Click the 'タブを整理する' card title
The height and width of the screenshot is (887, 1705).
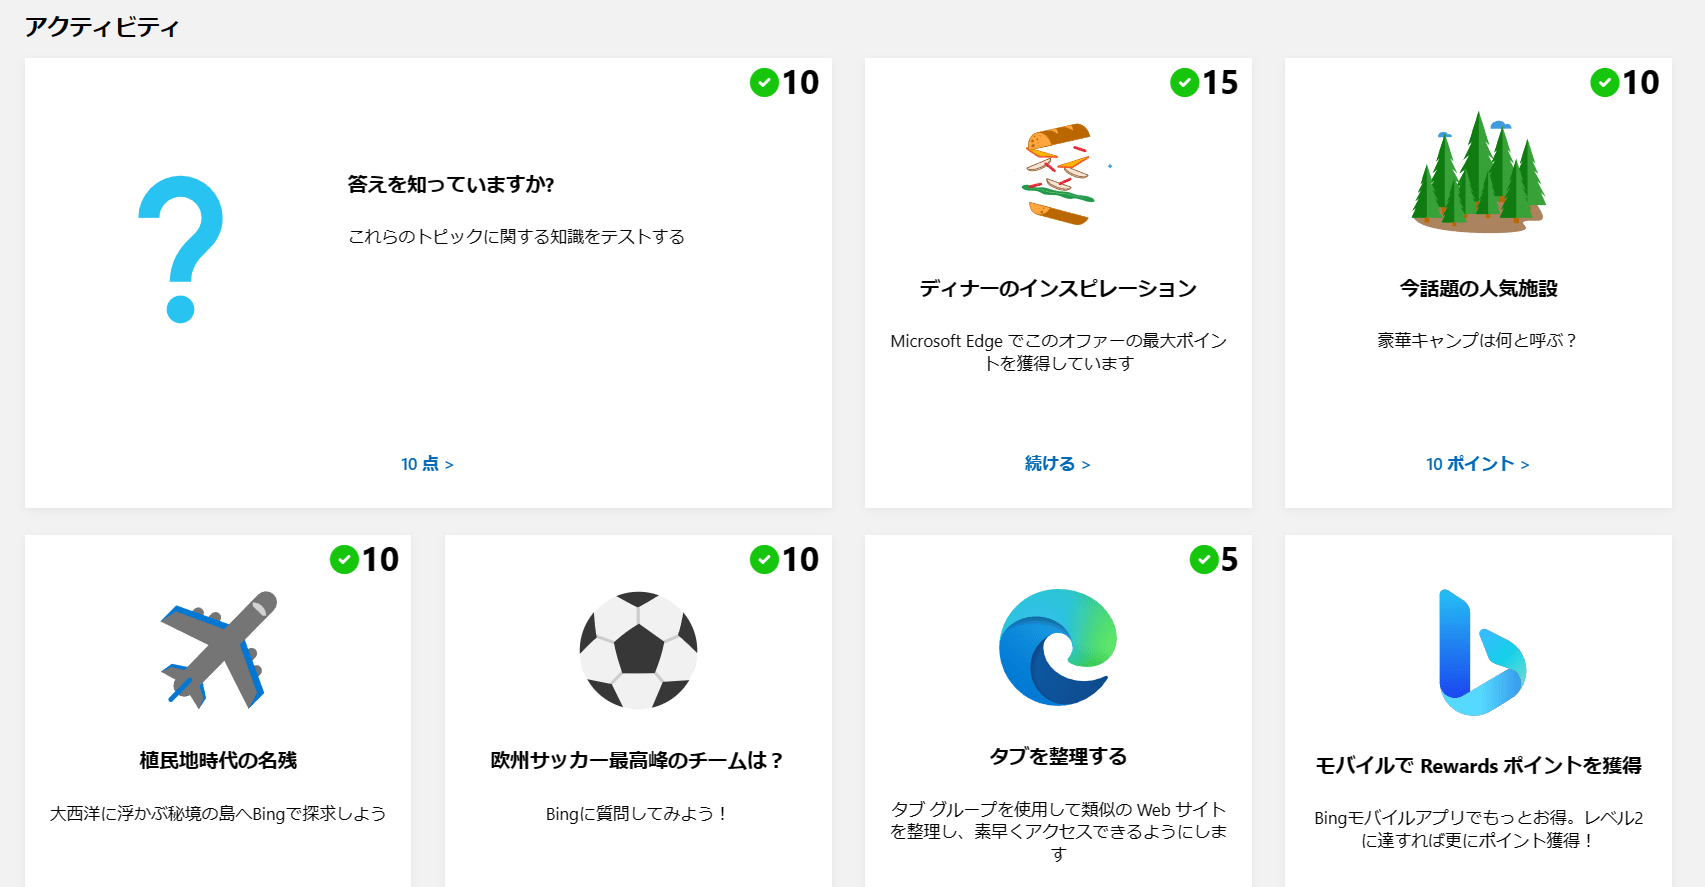[1058, 757]
